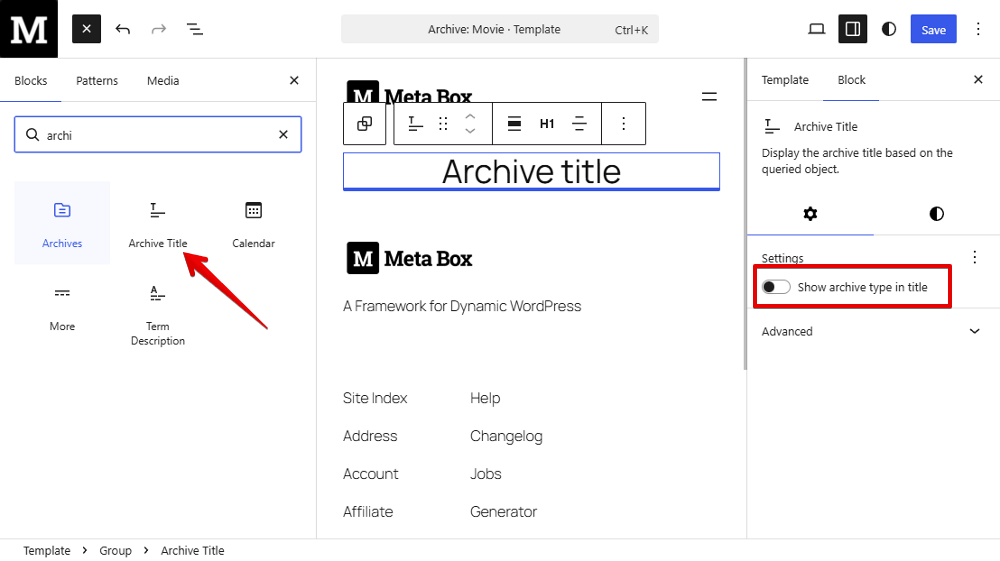
Task: Insert the Archive Title block
Action: pos(158,223)
